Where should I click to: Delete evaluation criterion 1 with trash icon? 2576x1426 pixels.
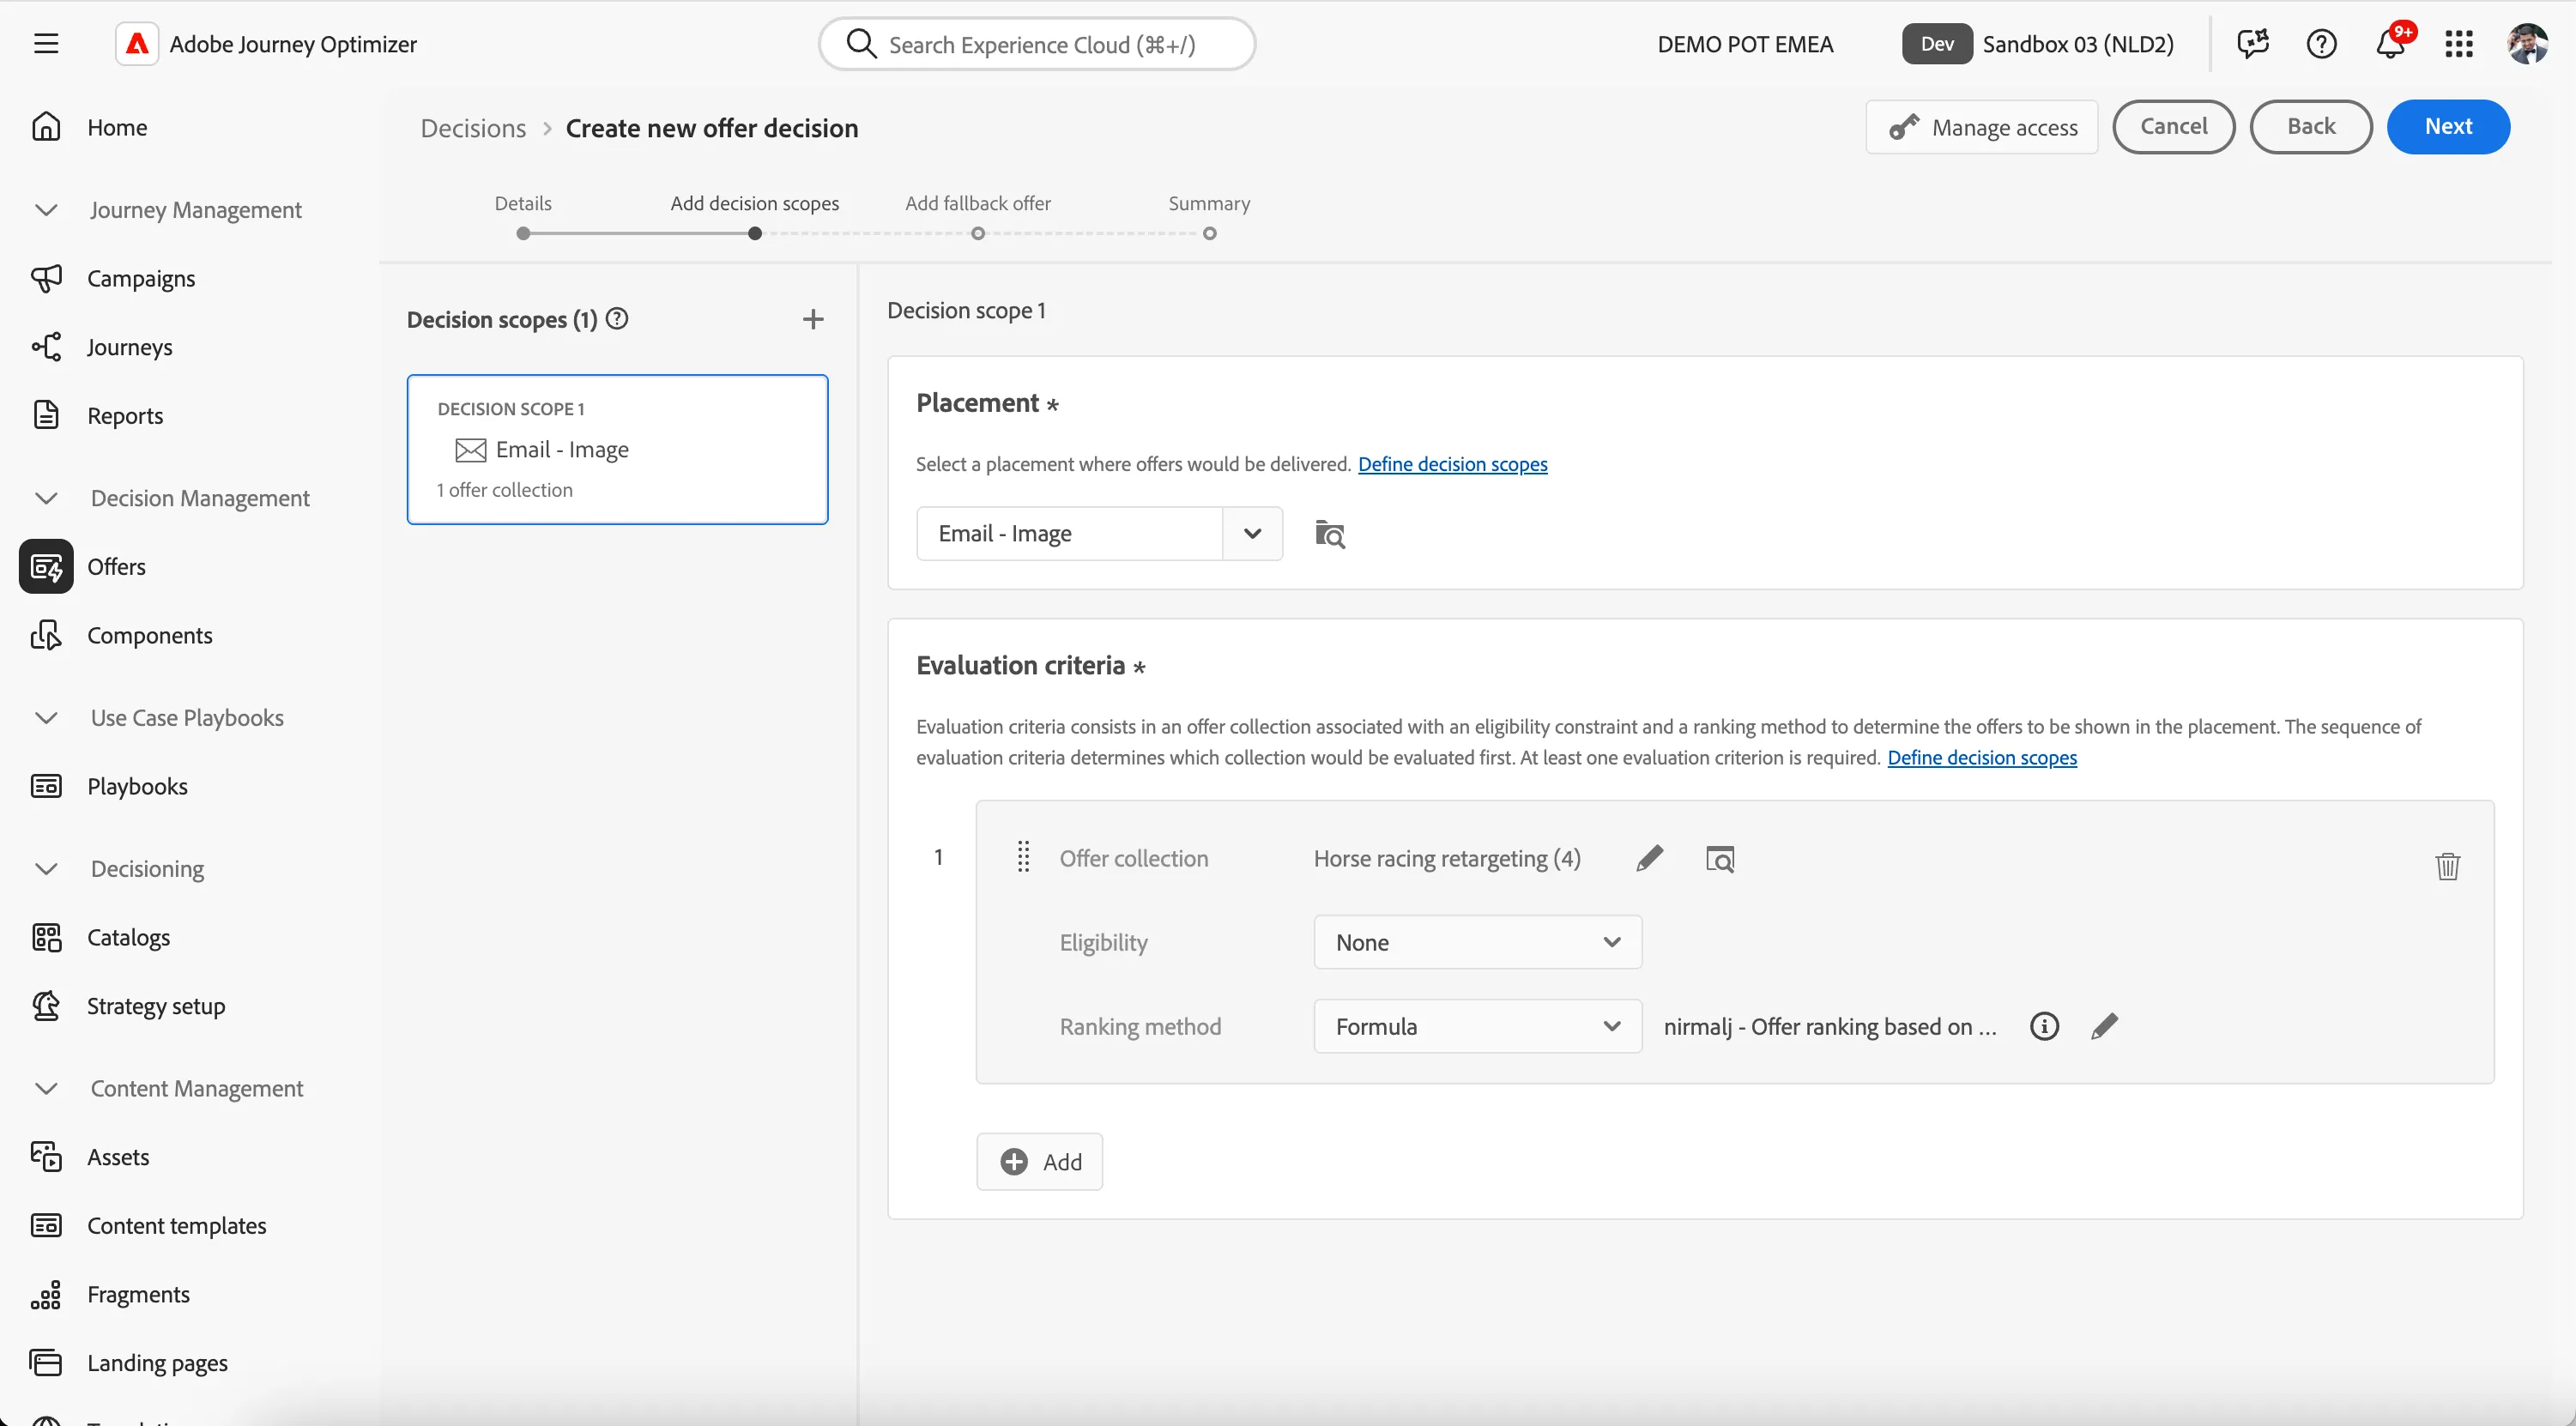[2447, 866]
